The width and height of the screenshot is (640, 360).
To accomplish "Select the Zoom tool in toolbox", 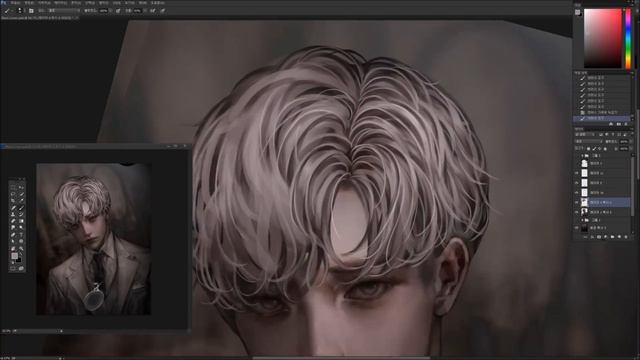I will pos(21,248).
